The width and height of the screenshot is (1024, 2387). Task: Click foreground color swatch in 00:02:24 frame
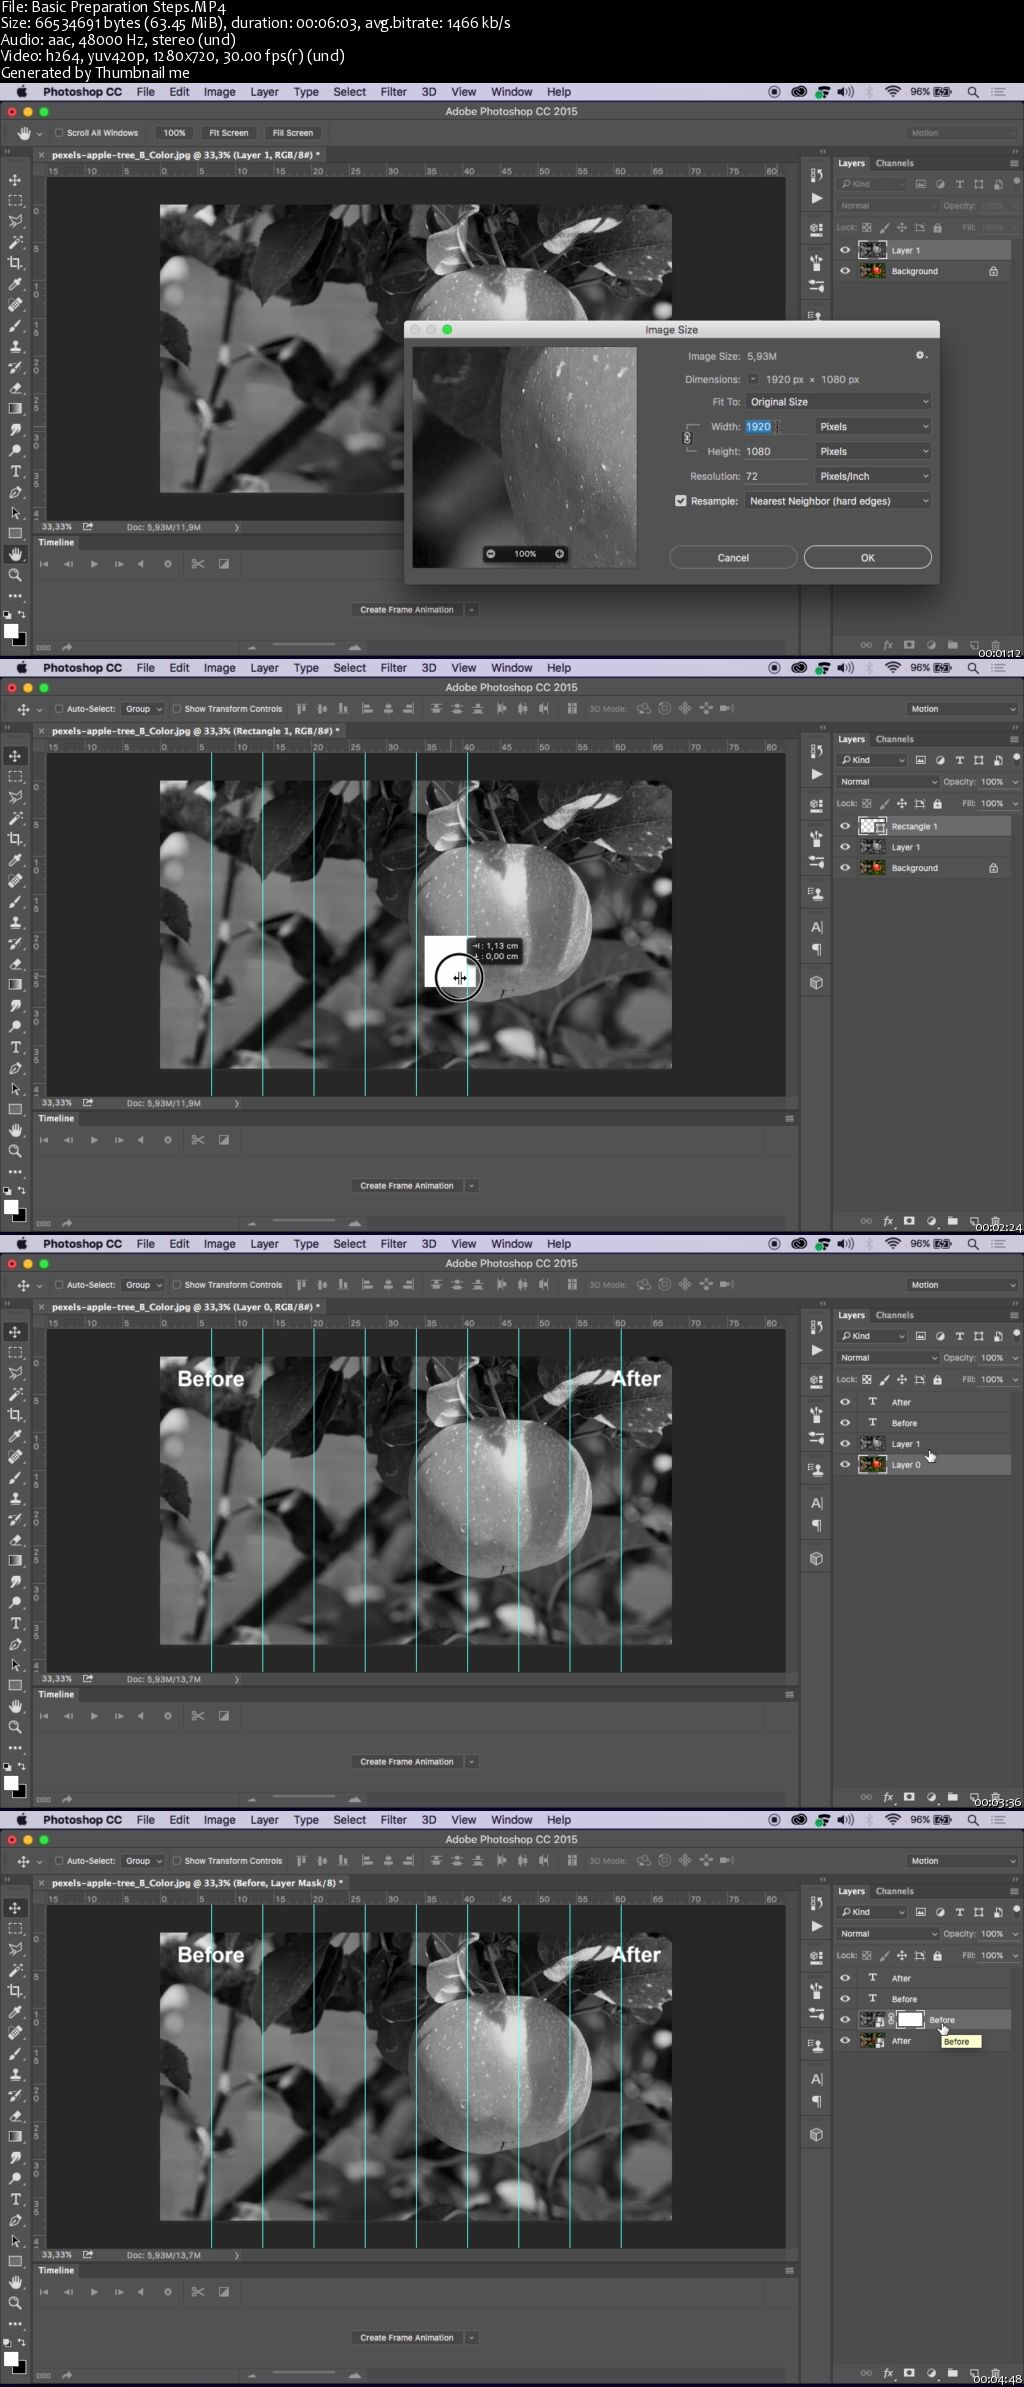(11, 1207)
